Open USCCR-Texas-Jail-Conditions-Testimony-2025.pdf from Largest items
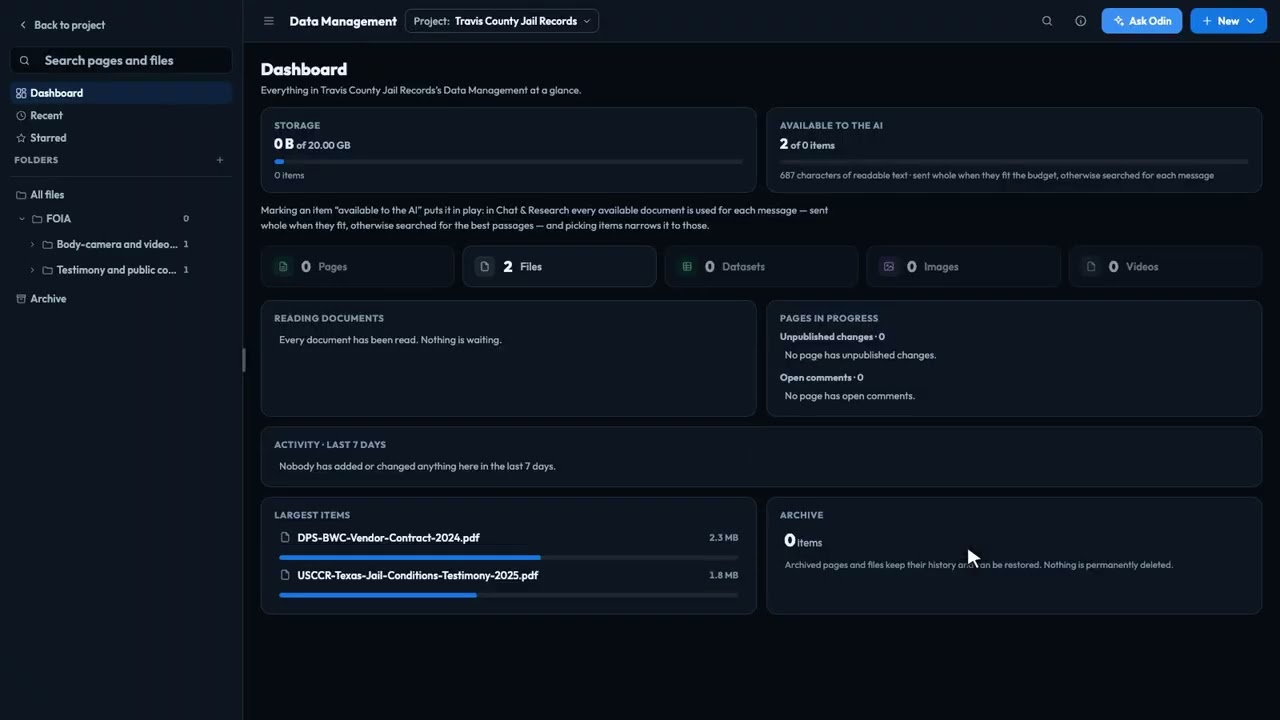The width and height of the screenshot is (1280, 720). pyautogui.click(x=418, y=575)
